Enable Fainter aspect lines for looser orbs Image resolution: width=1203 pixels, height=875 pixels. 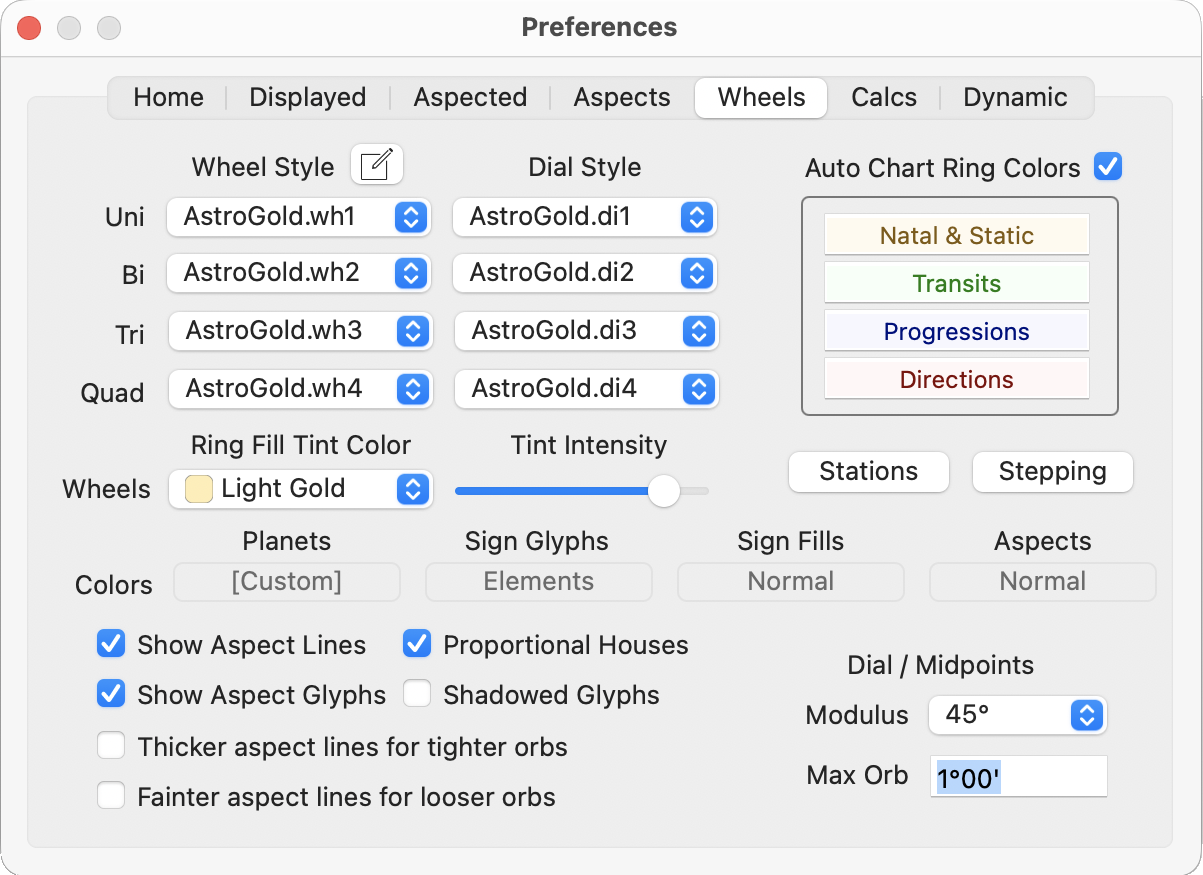click(111, 796)
